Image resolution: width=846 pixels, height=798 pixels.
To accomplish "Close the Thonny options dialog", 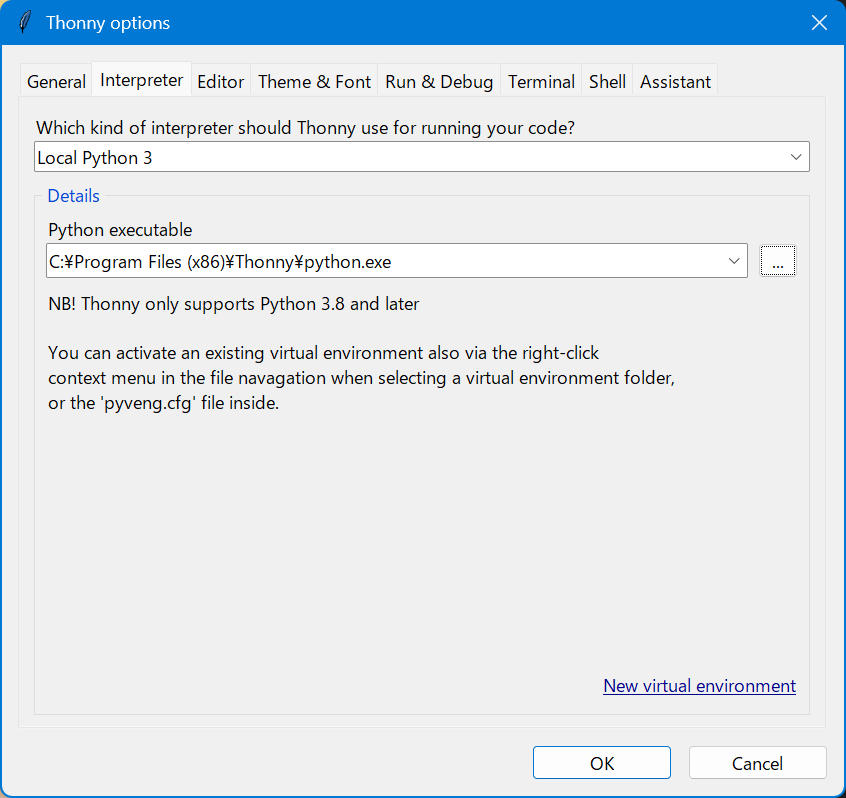I will (x=819, y=23).
